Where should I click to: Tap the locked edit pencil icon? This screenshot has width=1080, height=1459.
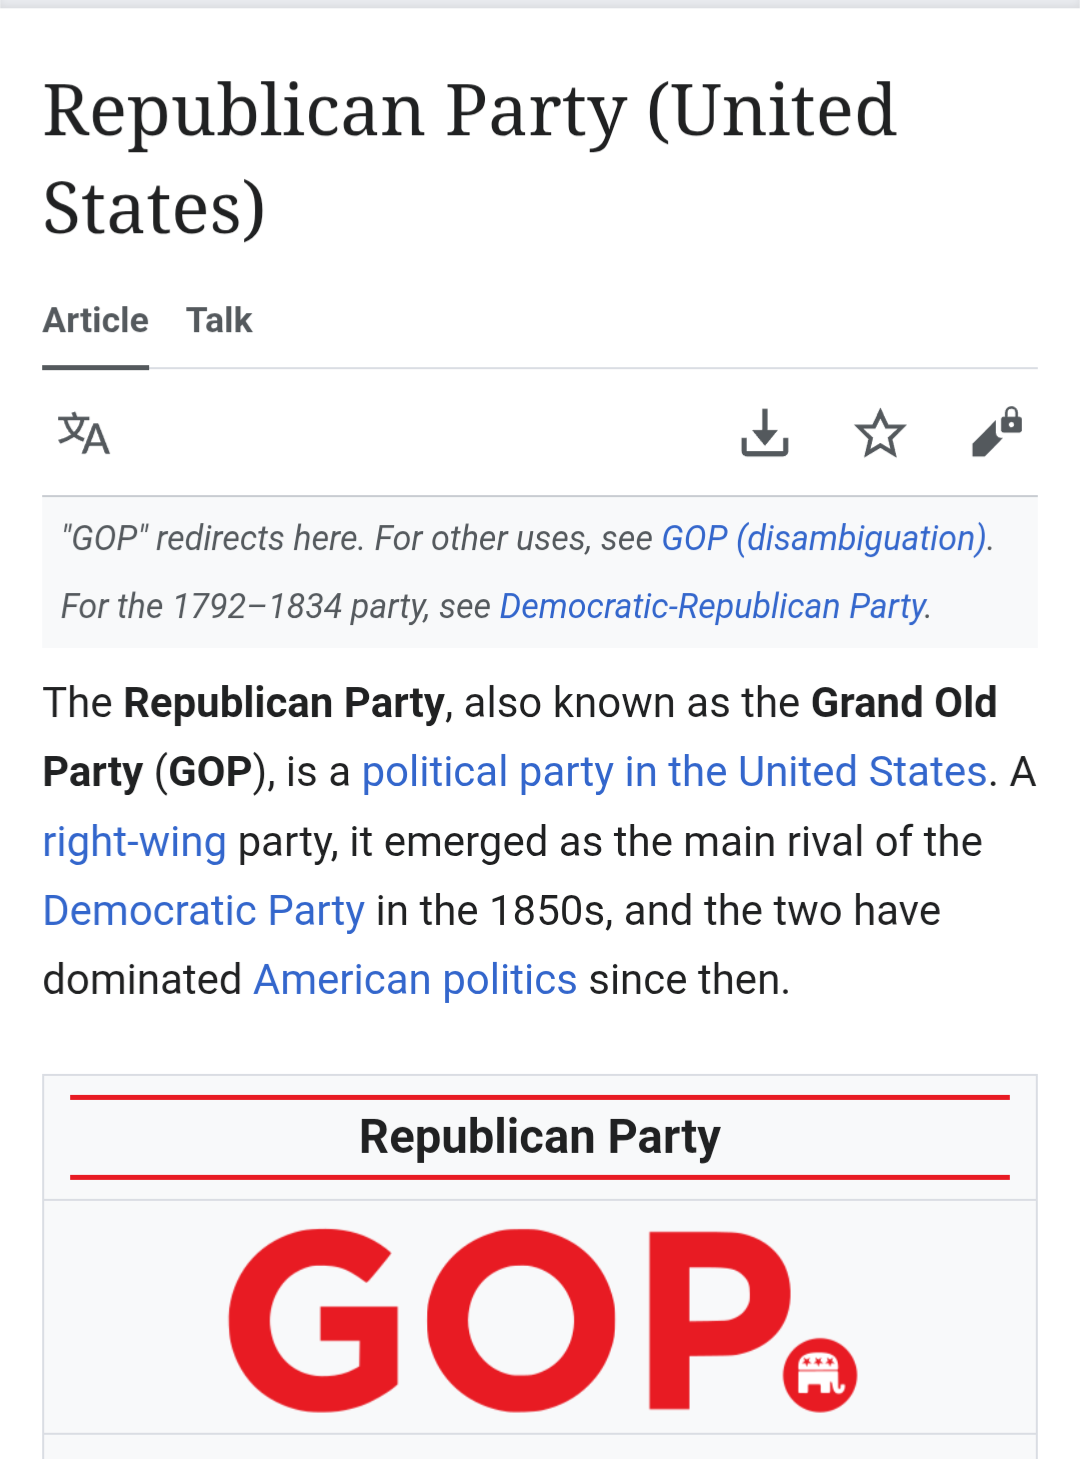click(996, 433)
